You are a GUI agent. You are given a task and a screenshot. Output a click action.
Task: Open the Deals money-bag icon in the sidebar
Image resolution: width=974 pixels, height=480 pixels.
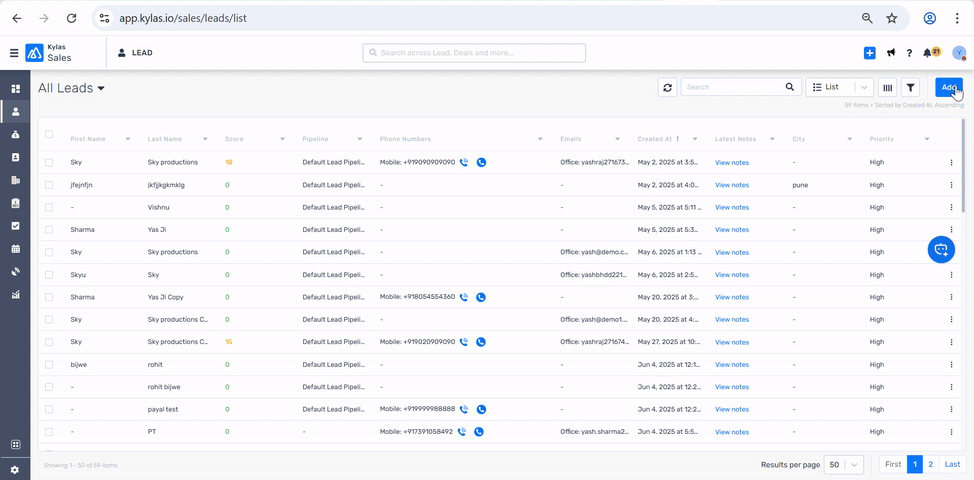16,134
